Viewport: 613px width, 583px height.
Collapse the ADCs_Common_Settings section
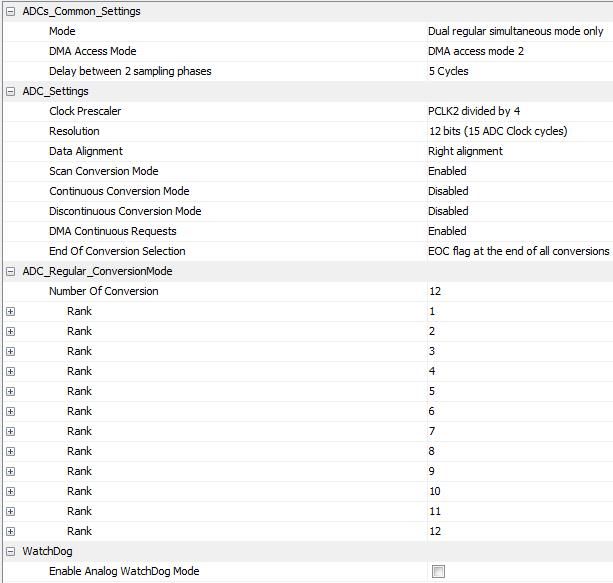(x=10, y=11)
